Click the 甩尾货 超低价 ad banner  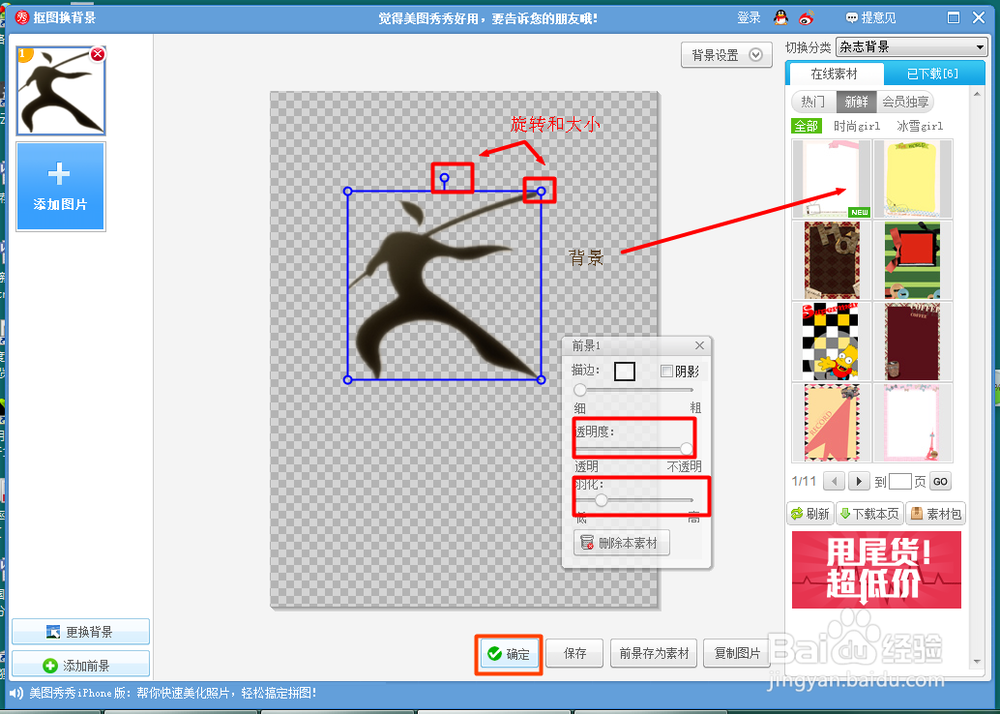pyautogui.click(x=876, y=570)
